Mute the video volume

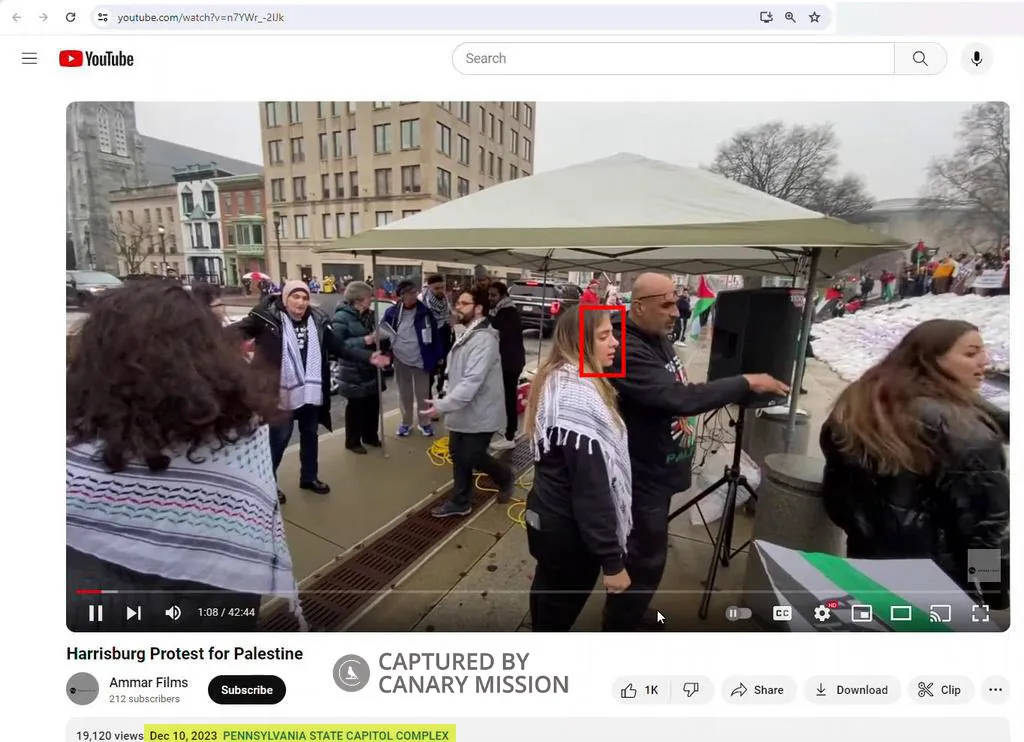coord(173,613)
